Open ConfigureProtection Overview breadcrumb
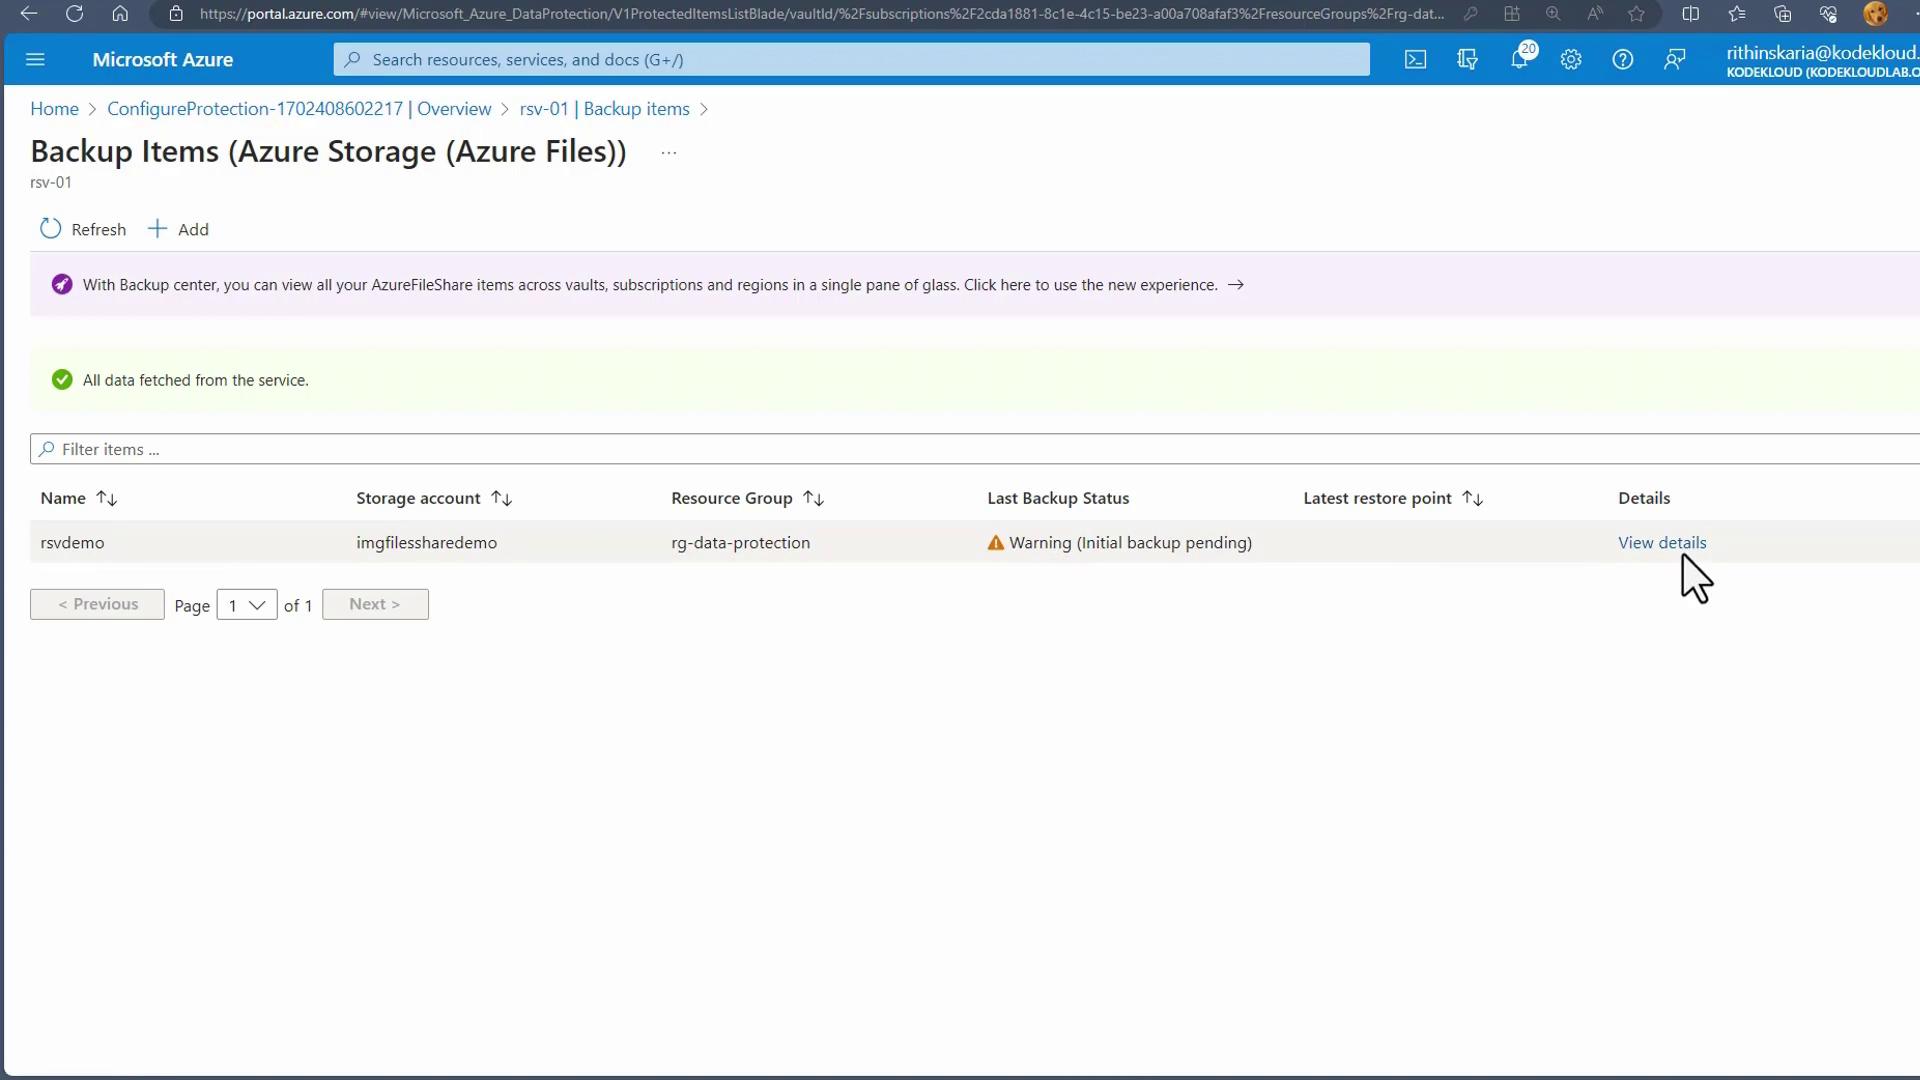 (x=299, y=109)
